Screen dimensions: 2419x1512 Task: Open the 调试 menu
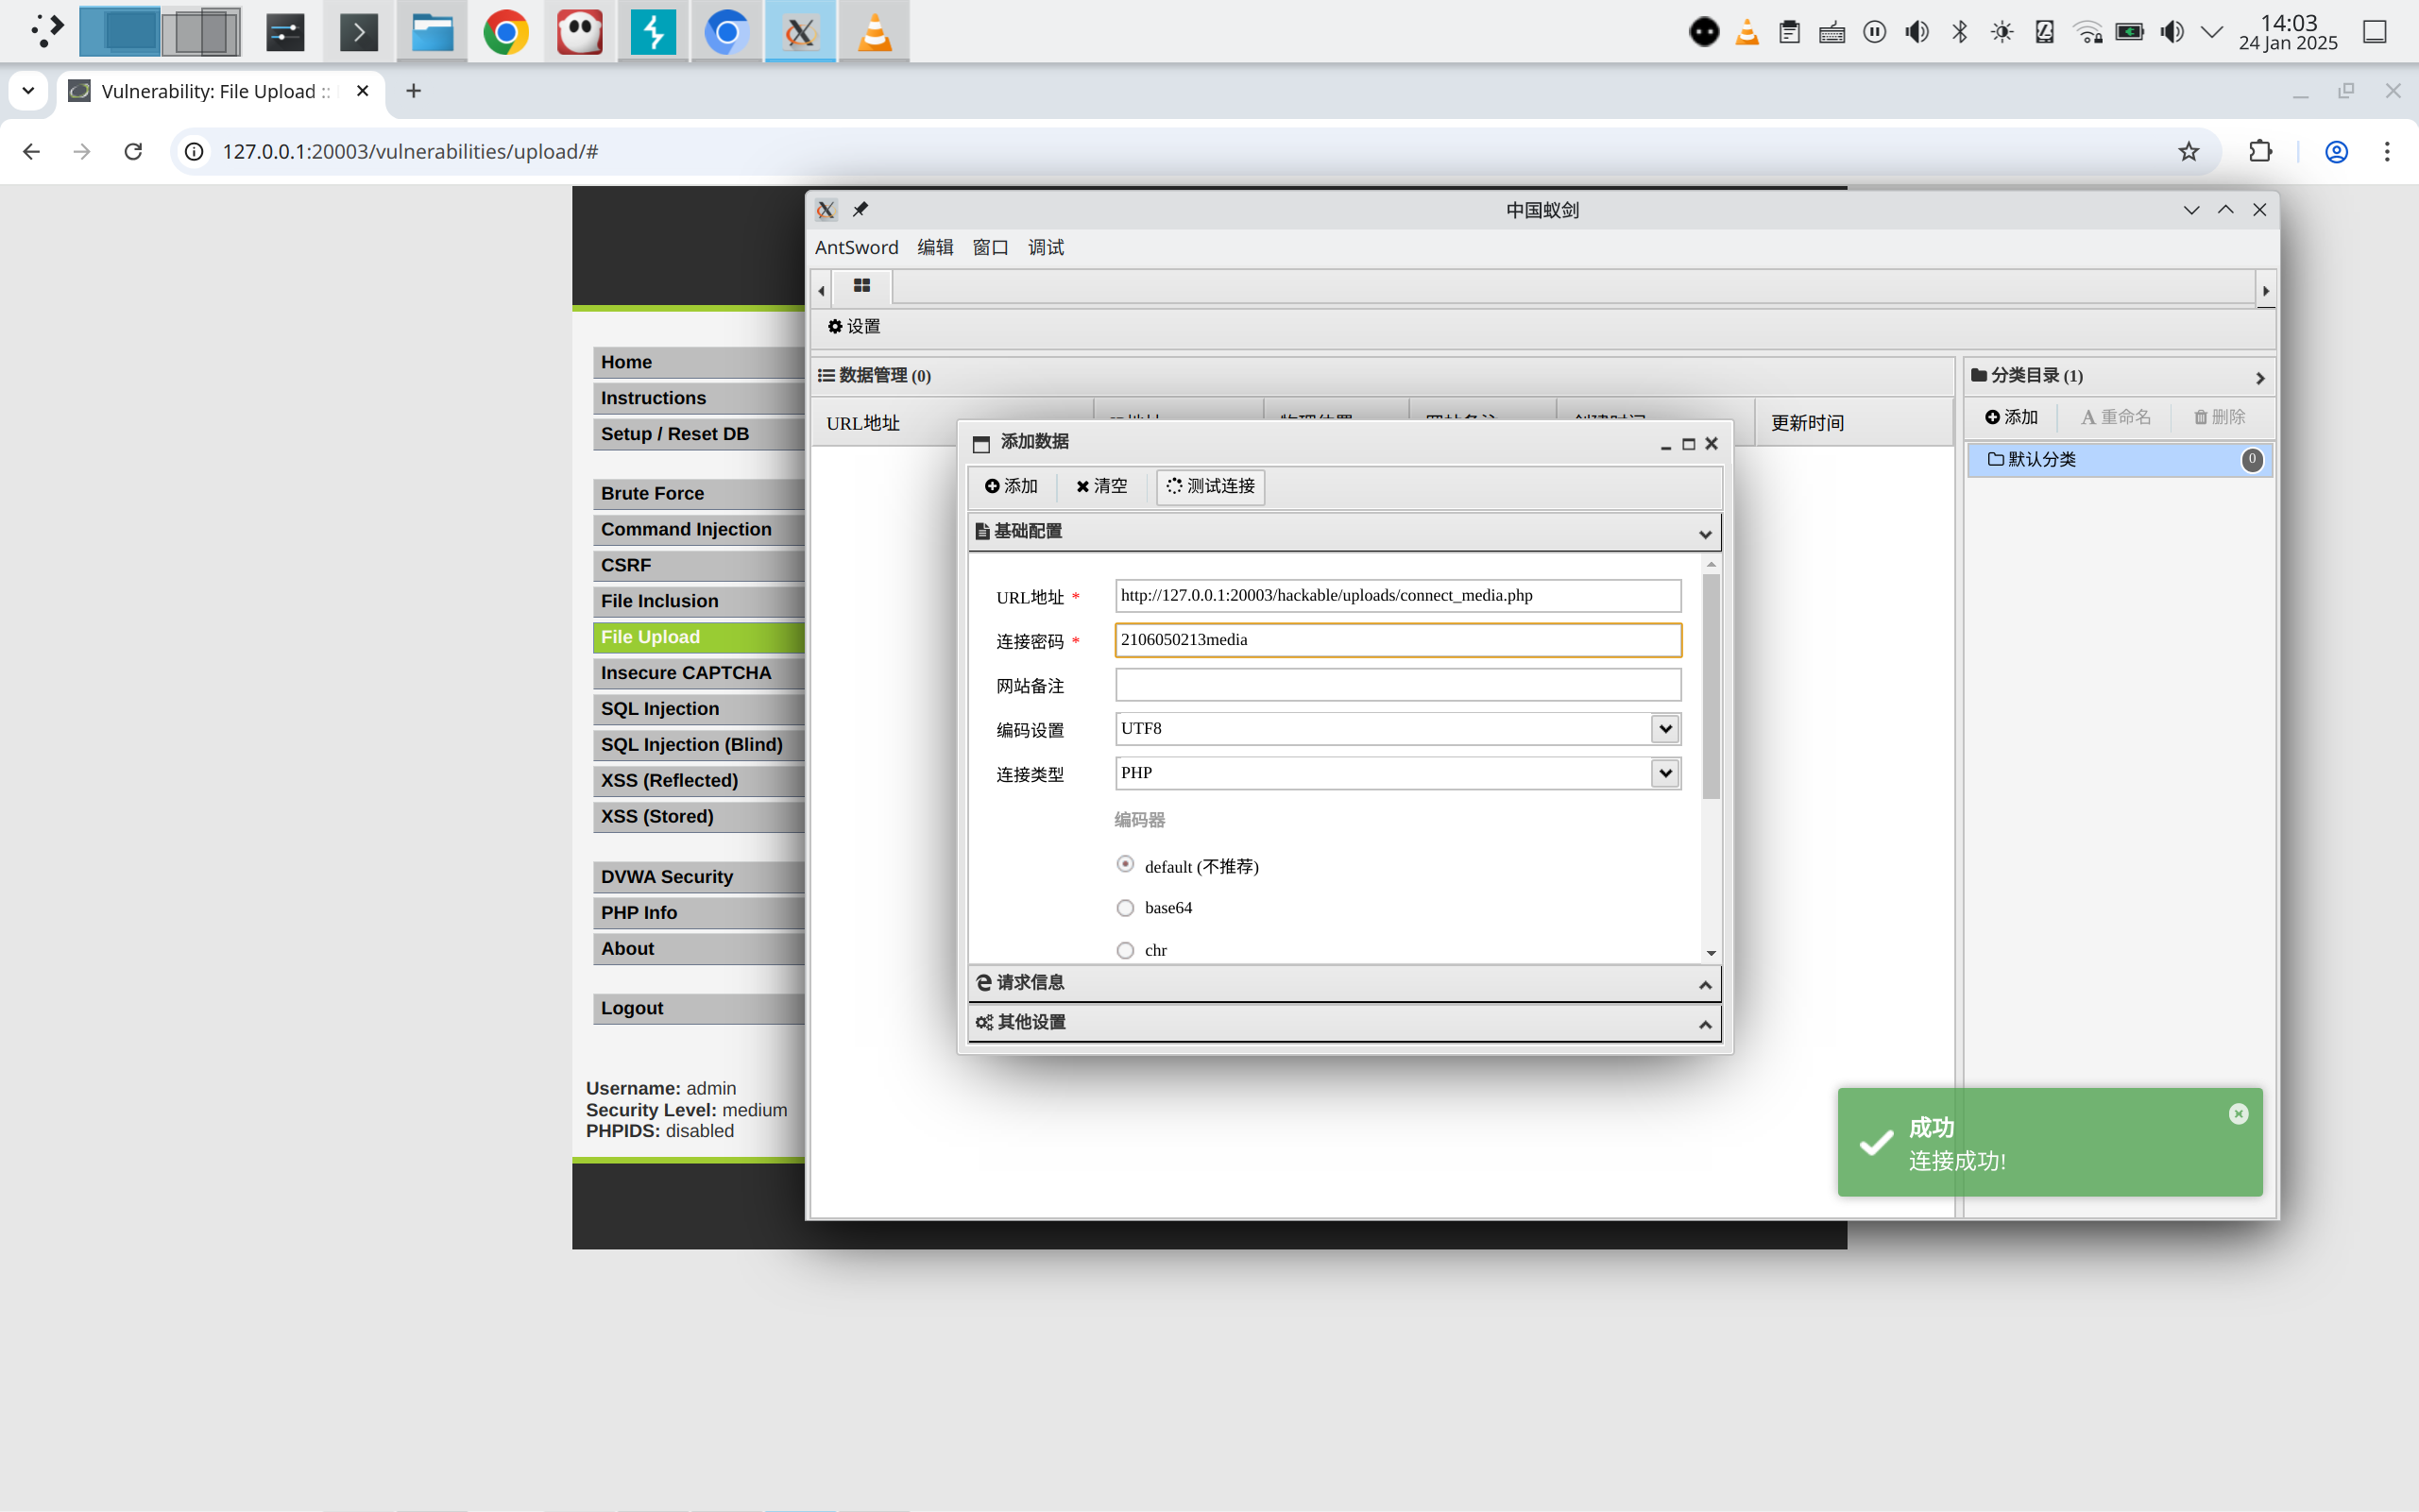pyautogui.click(x=1045, y=247)
